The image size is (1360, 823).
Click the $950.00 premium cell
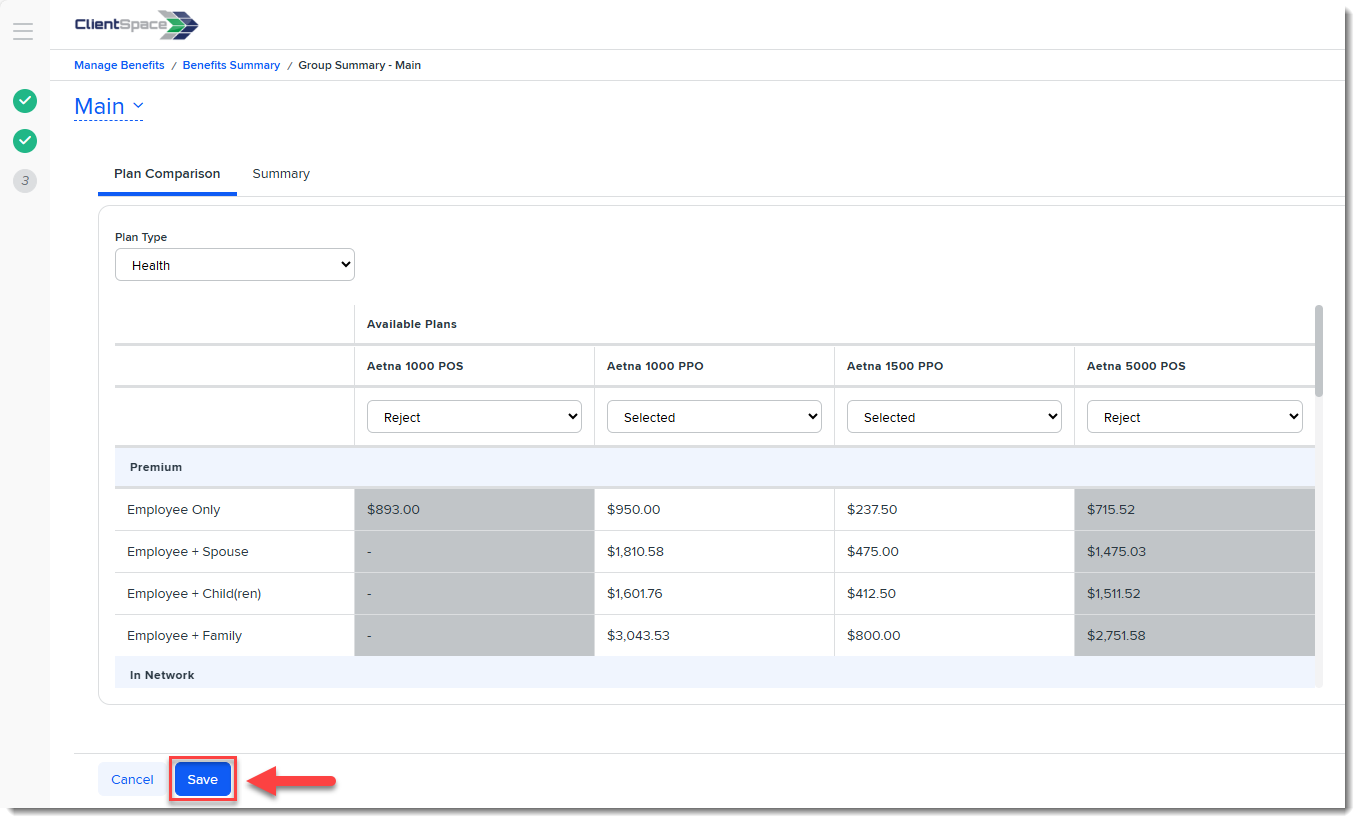[714, 510]
